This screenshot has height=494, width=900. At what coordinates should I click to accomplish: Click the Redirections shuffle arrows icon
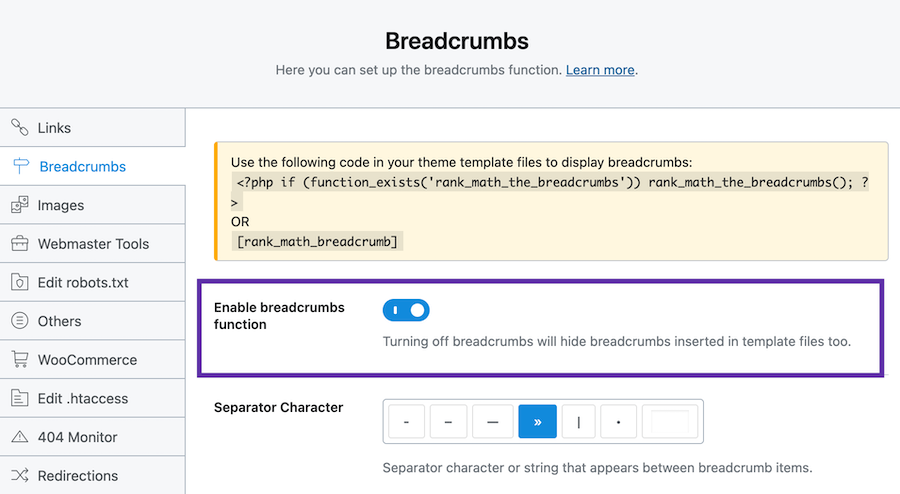click(19, 476)
